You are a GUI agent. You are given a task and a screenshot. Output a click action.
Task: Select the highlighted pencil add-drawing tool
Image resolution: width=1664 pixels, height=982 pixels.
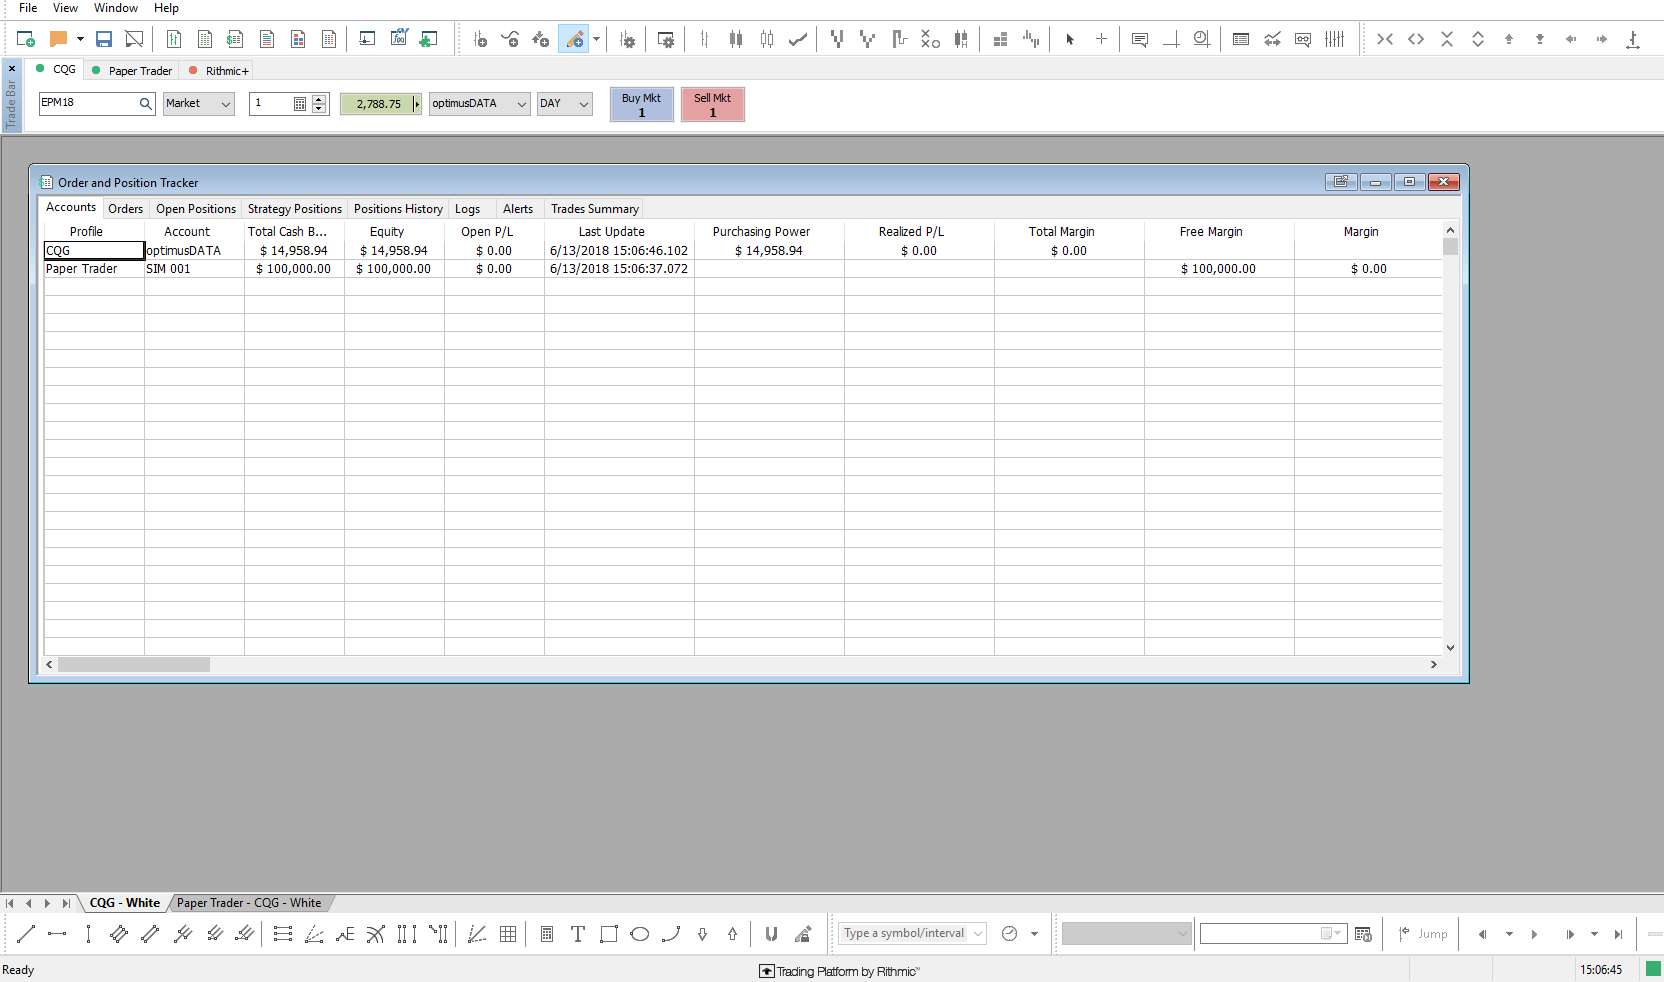tap(574, 39)
